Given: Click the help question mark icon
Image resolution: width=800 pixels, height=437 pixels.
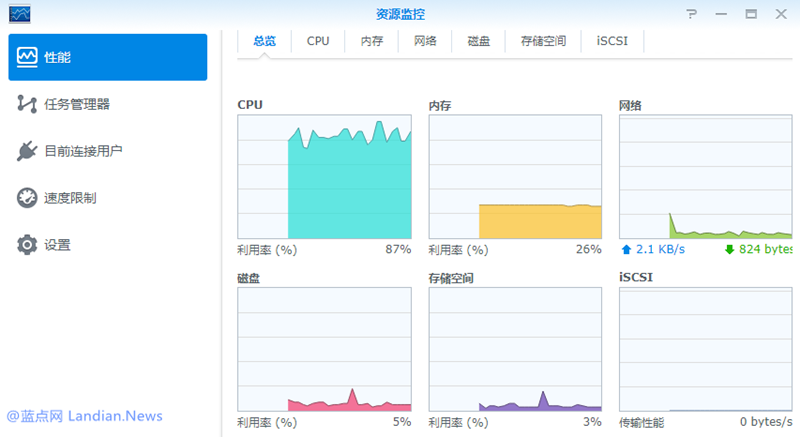Looking at the screenshot, I should coord(691,14).
